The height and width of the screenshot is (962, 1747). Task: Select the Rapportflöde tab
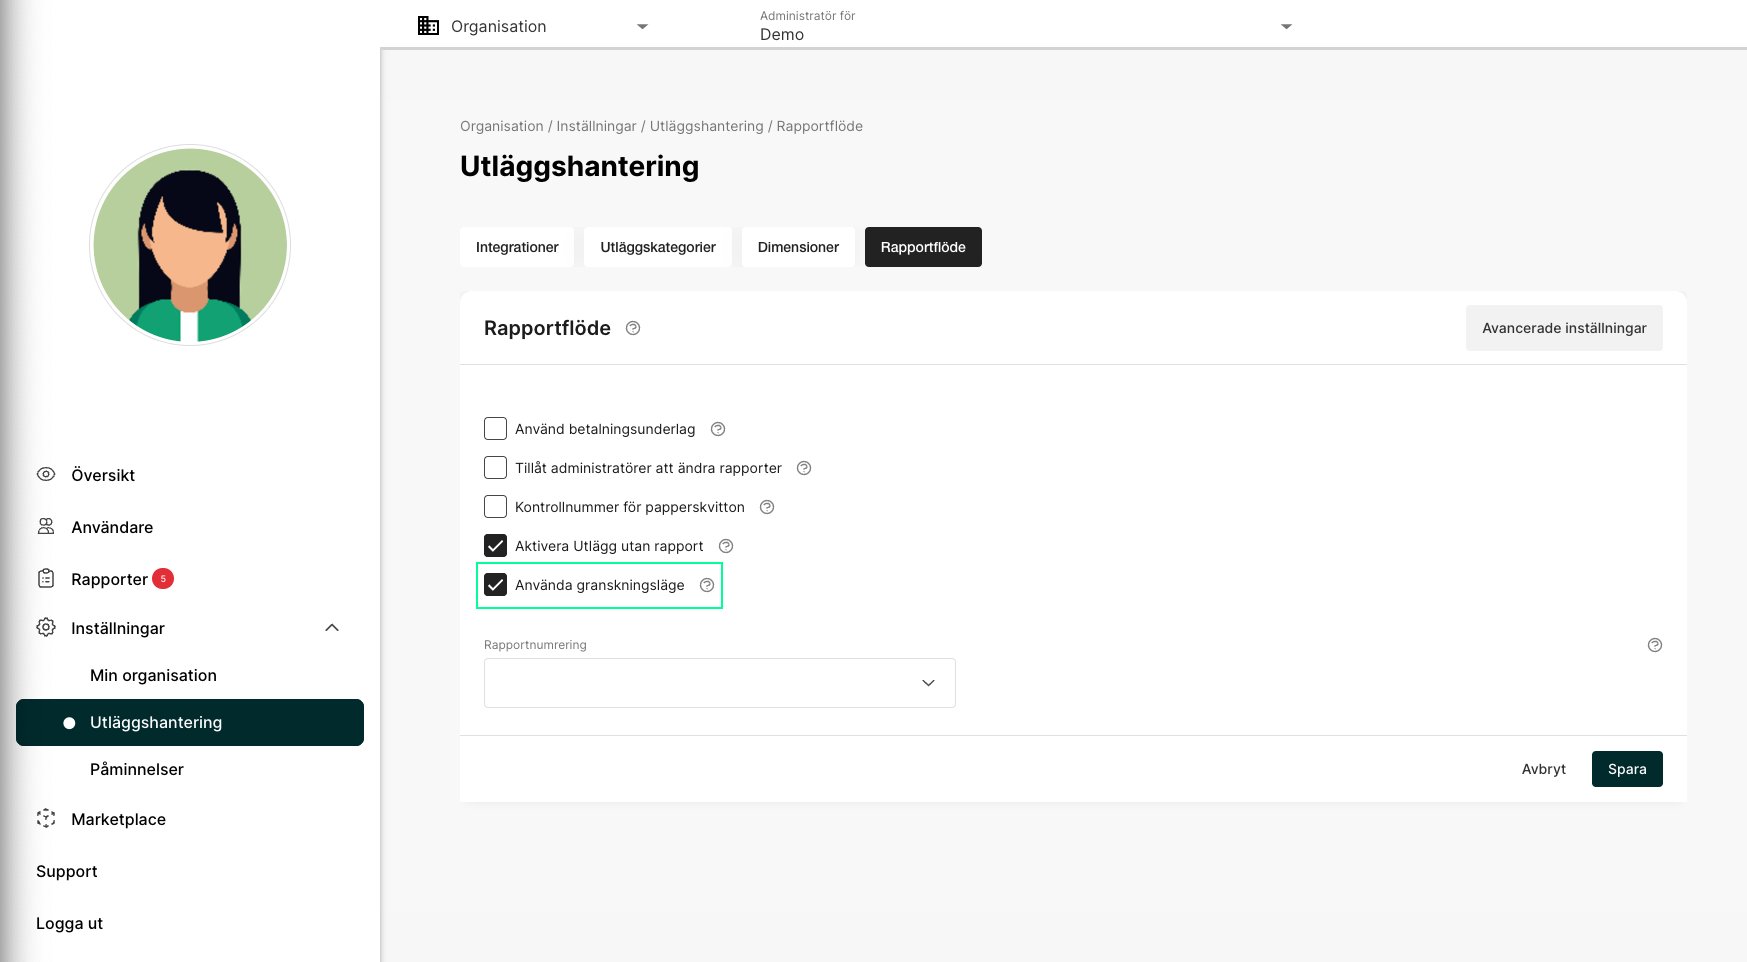[923, 247]
